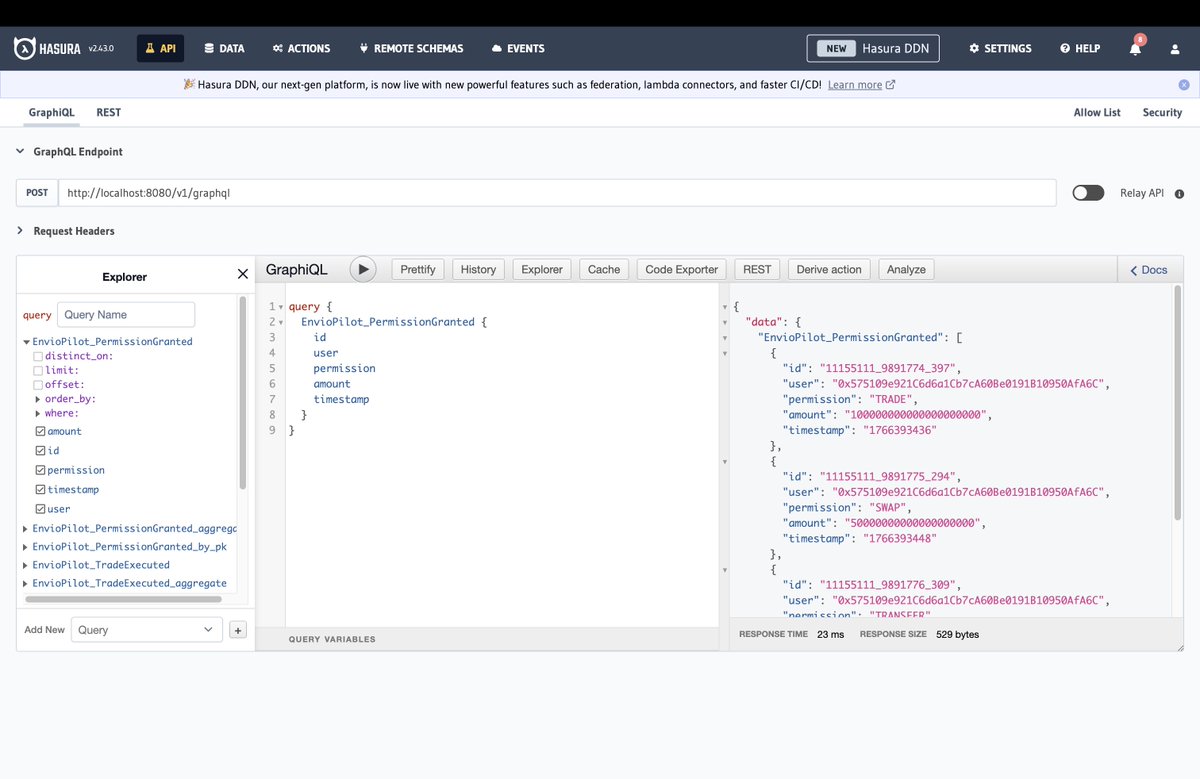This screenshot has width=1200, height=779.
Task: Click the 529 bytes response size
Action: pos(957,635)
